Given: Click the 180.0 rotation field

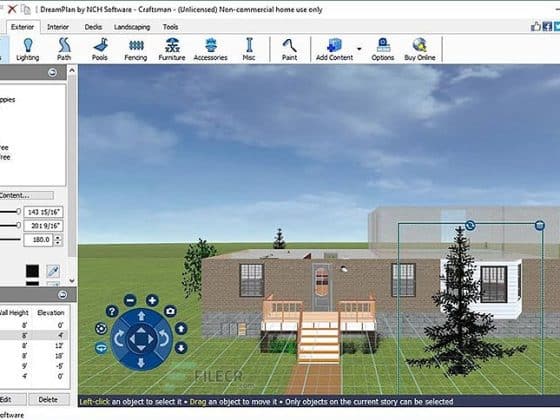Looking at the screenshot, I should tap(39, 240).
